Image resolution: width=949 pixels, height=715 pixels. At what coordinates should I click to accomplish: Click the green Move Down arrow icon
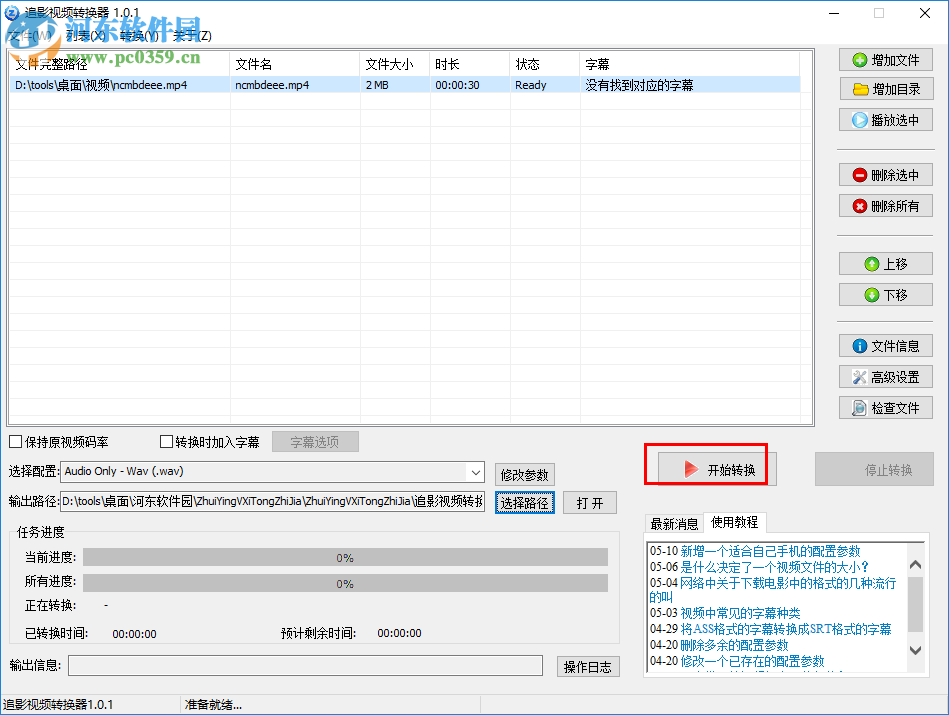pyautogui.click(x=872, y=295)
